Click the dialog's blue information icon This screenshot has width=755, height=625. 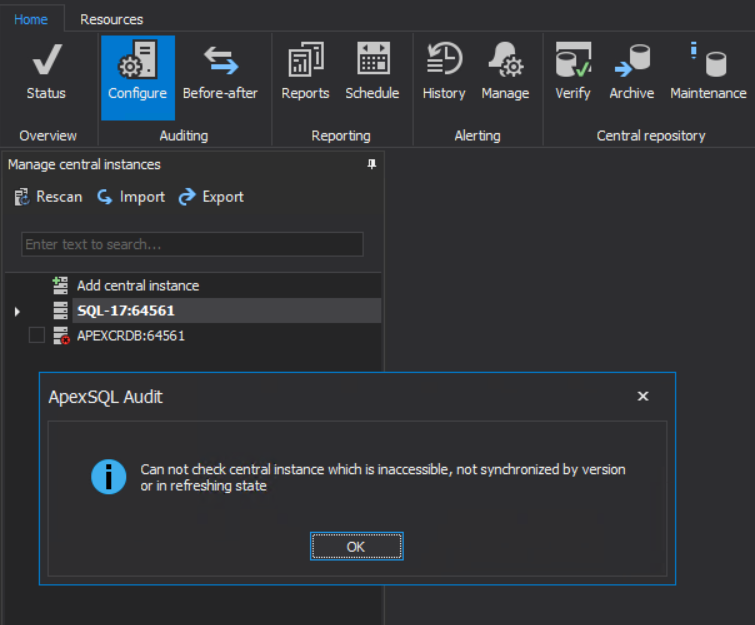point(109,477)
